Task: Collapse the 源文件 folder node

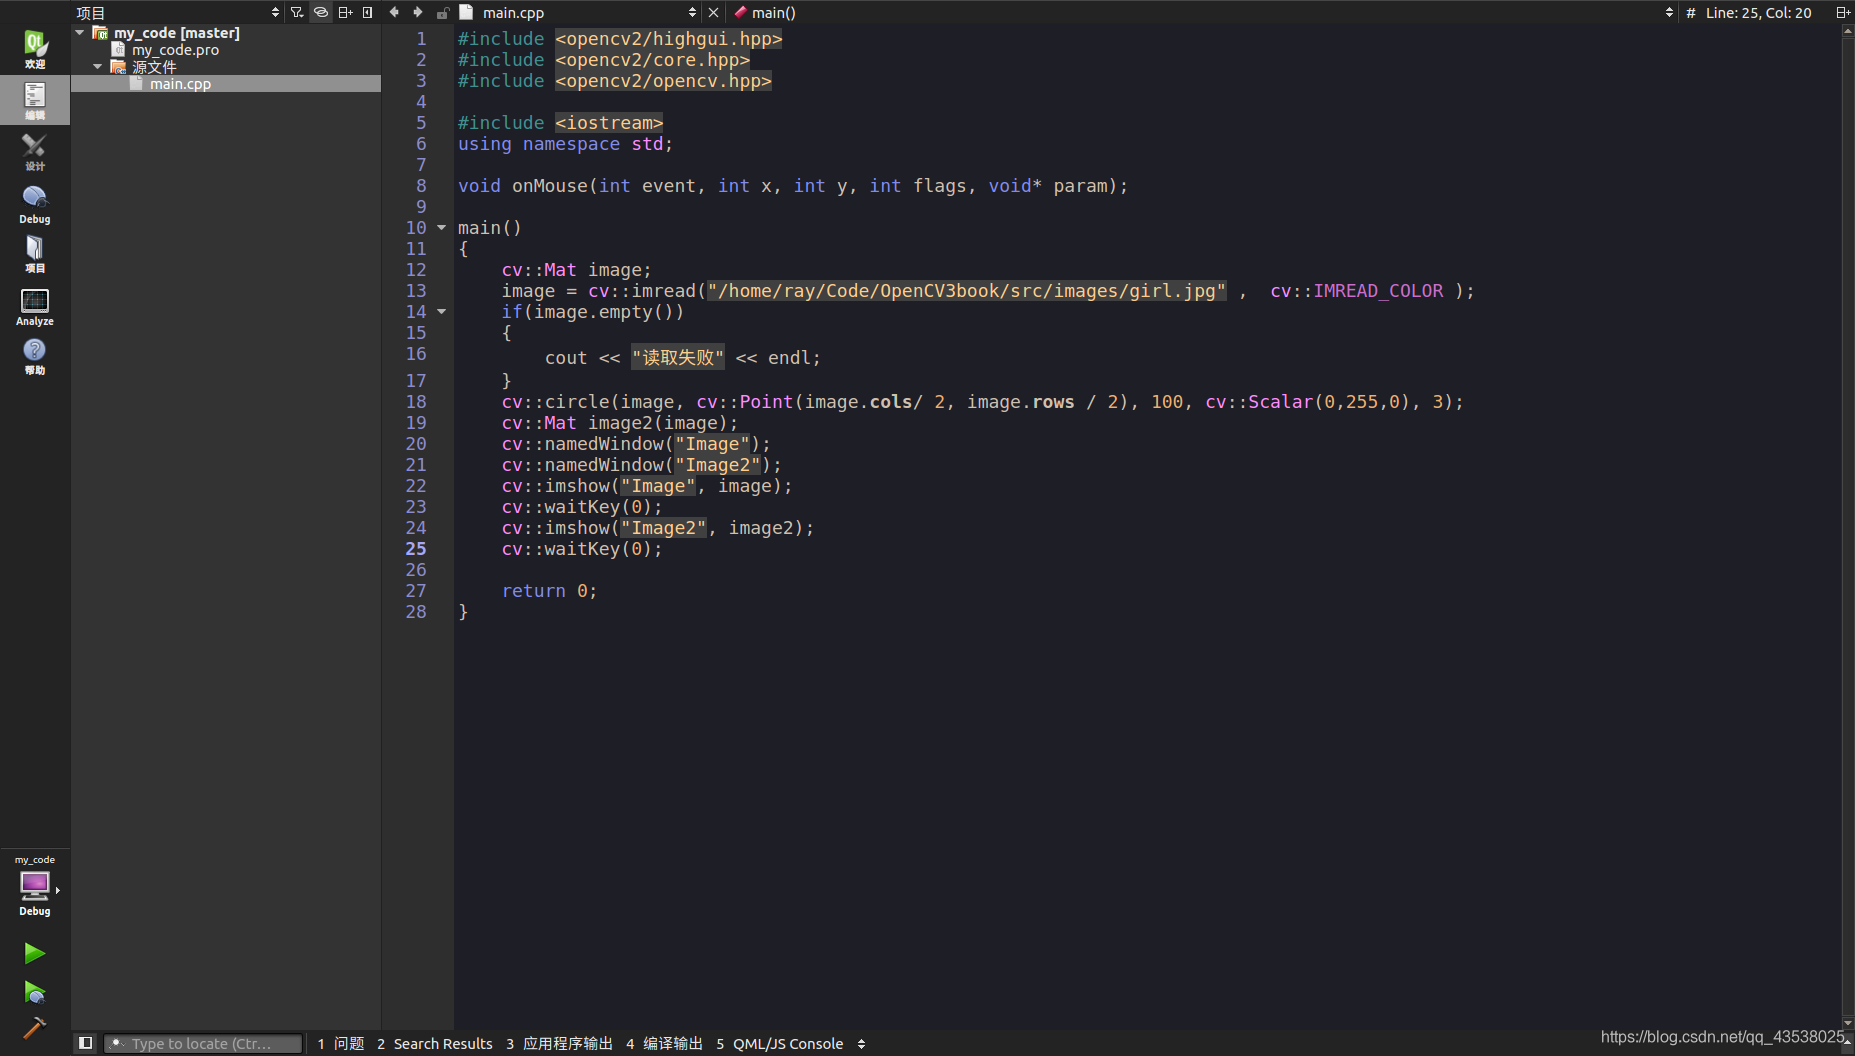Action: 98,66
